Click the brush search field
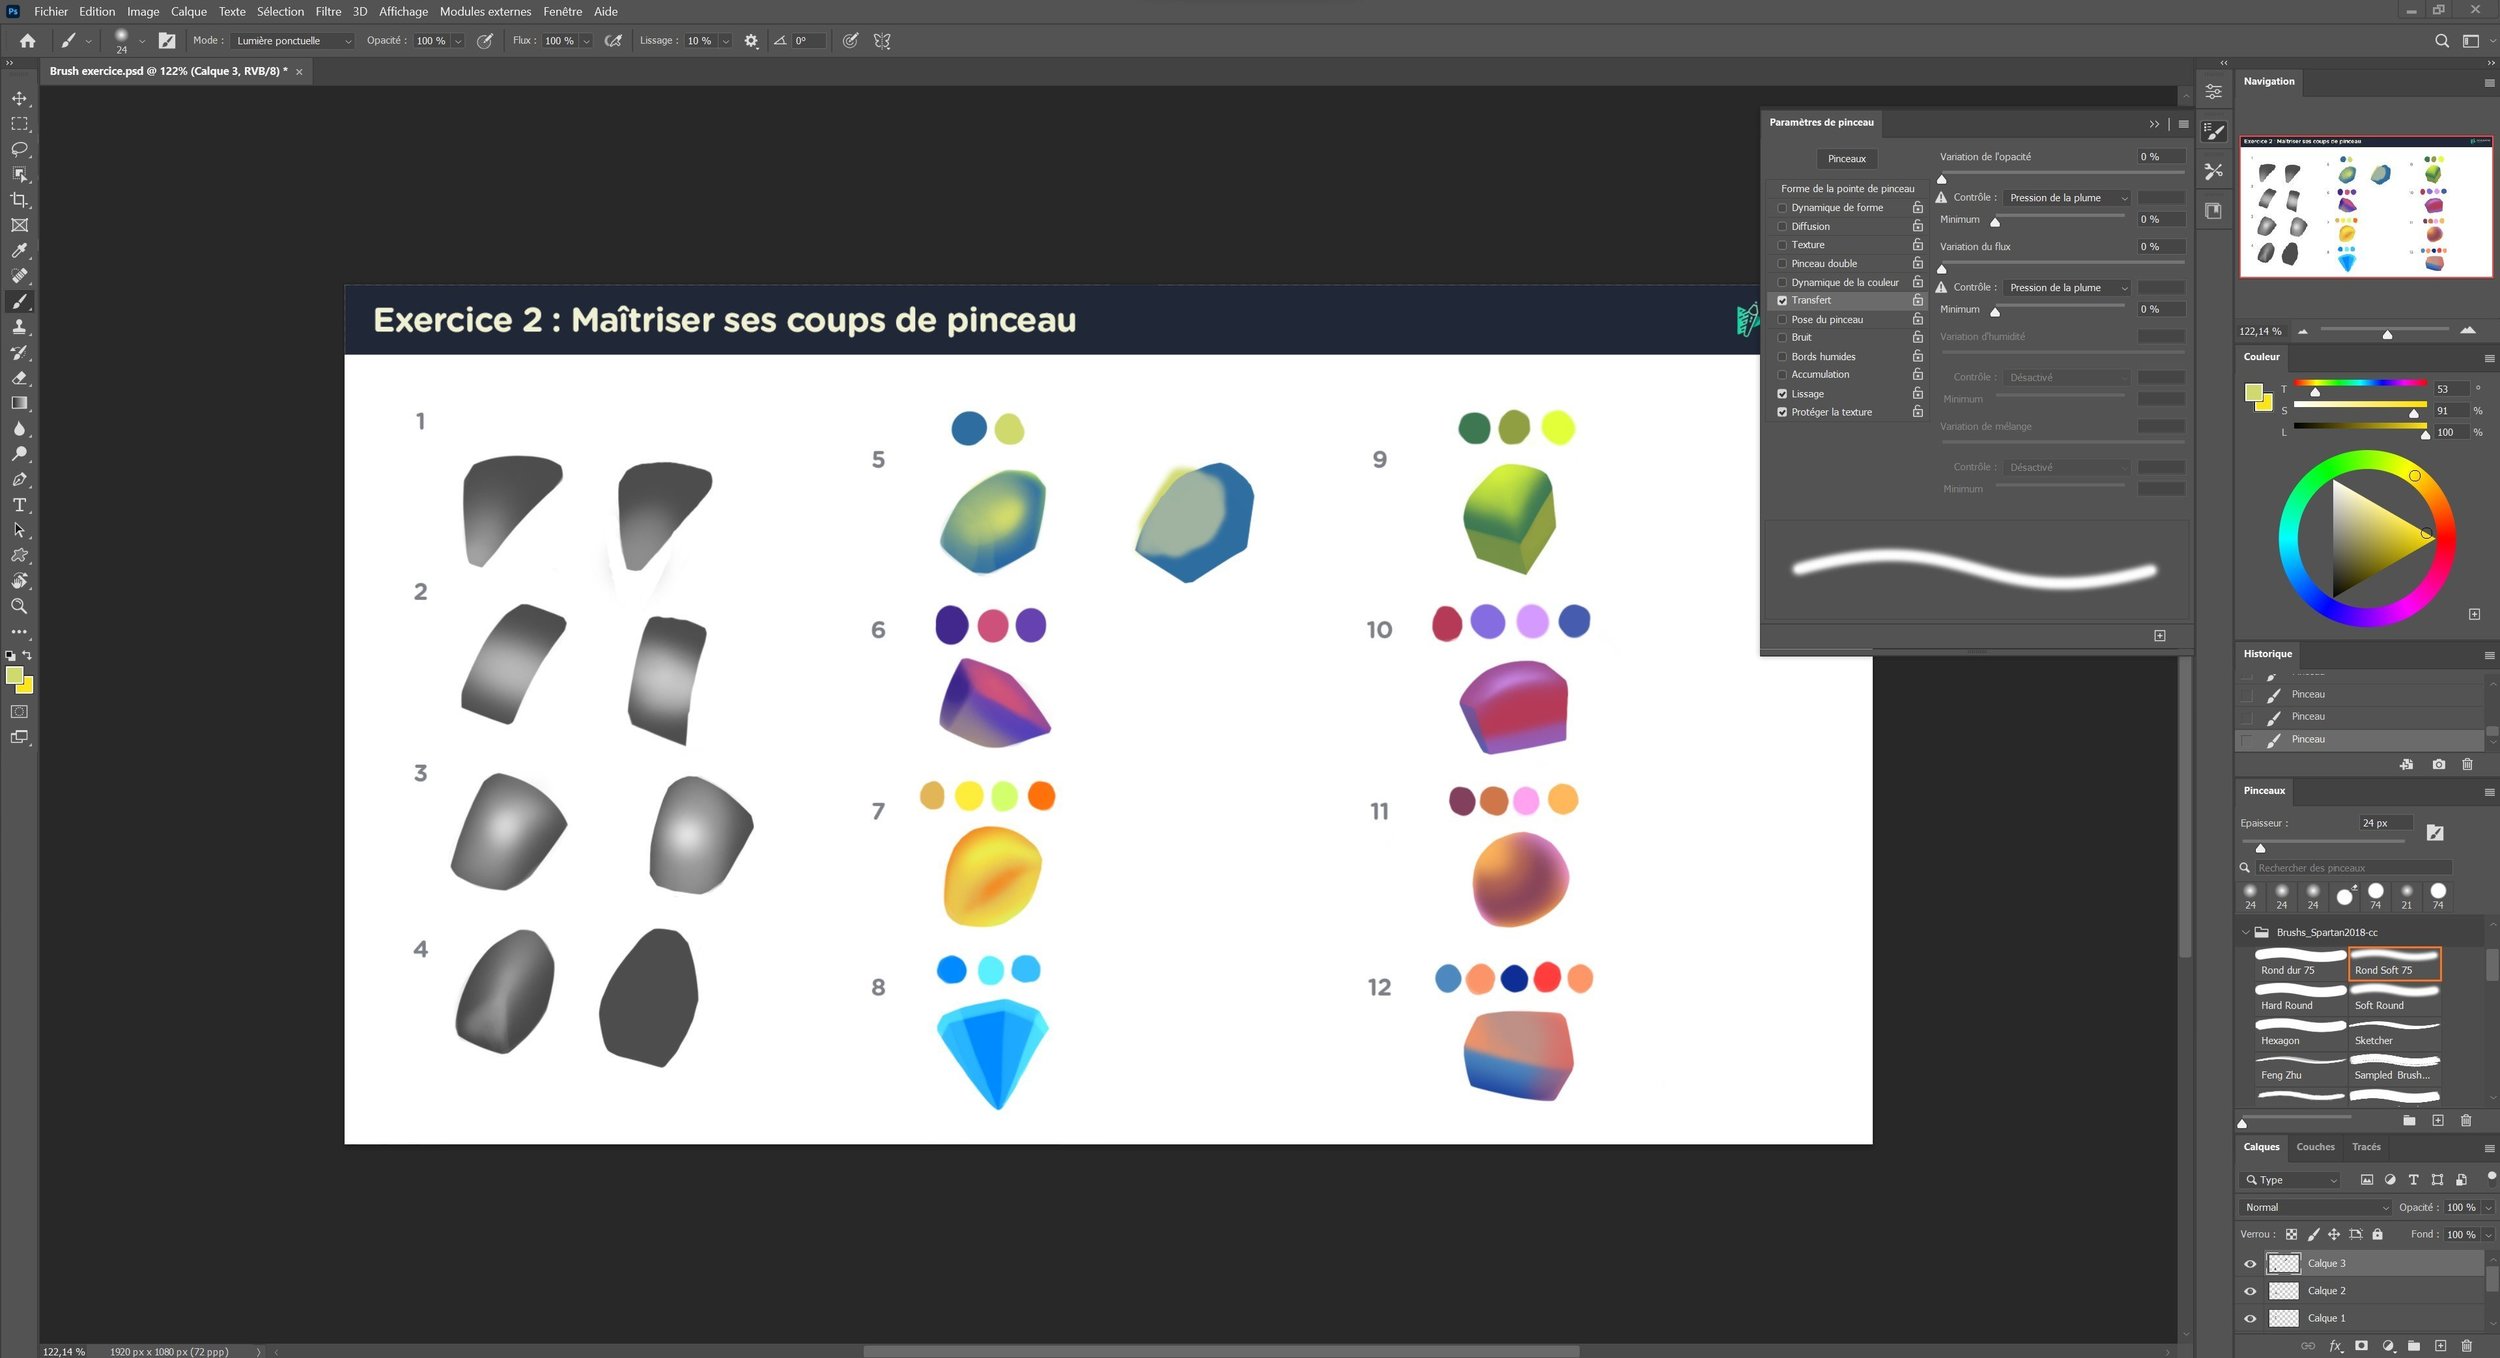The image size is (2500, 1358). [x=2350, y=868]
